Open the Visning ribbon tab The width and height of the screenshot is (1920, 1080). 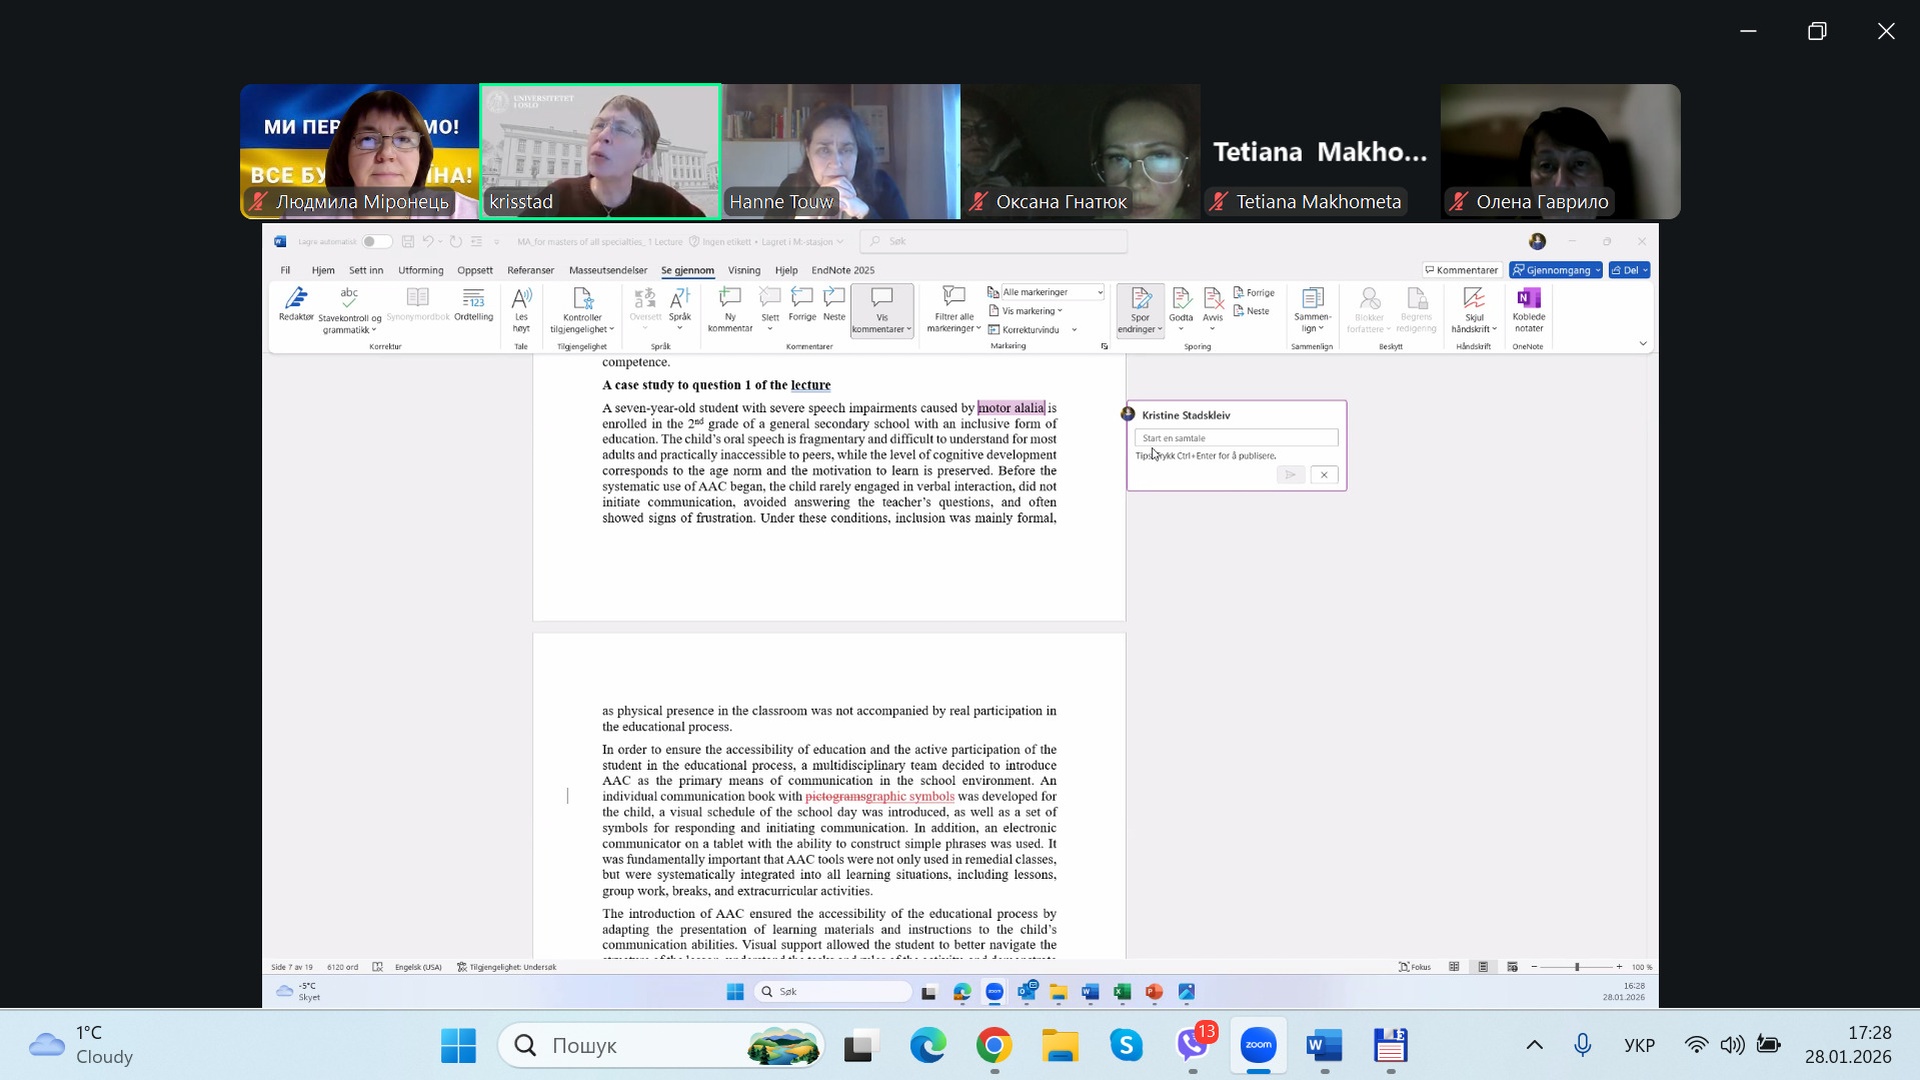[744, 270]
